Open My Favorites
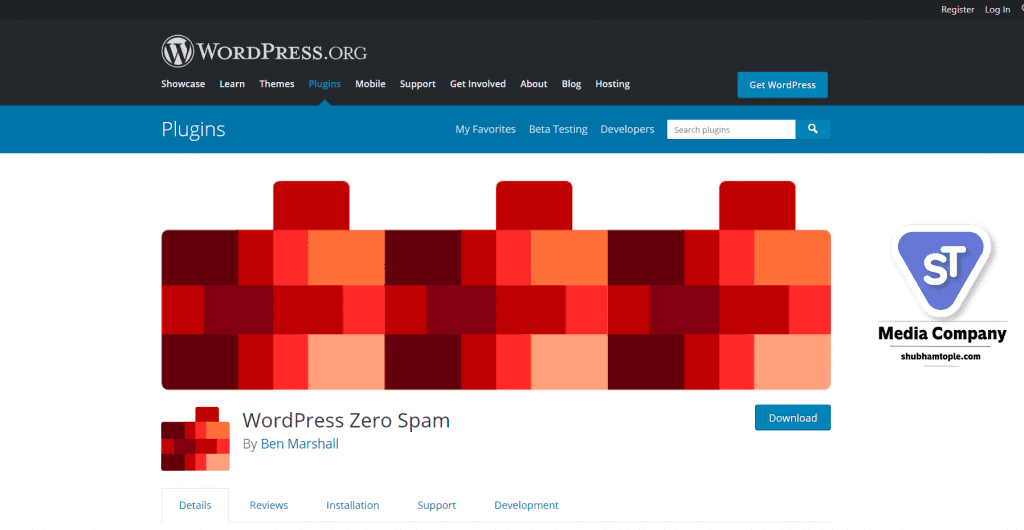The width and height of the screenshot is (1024, 530). [x=485, y=129]
